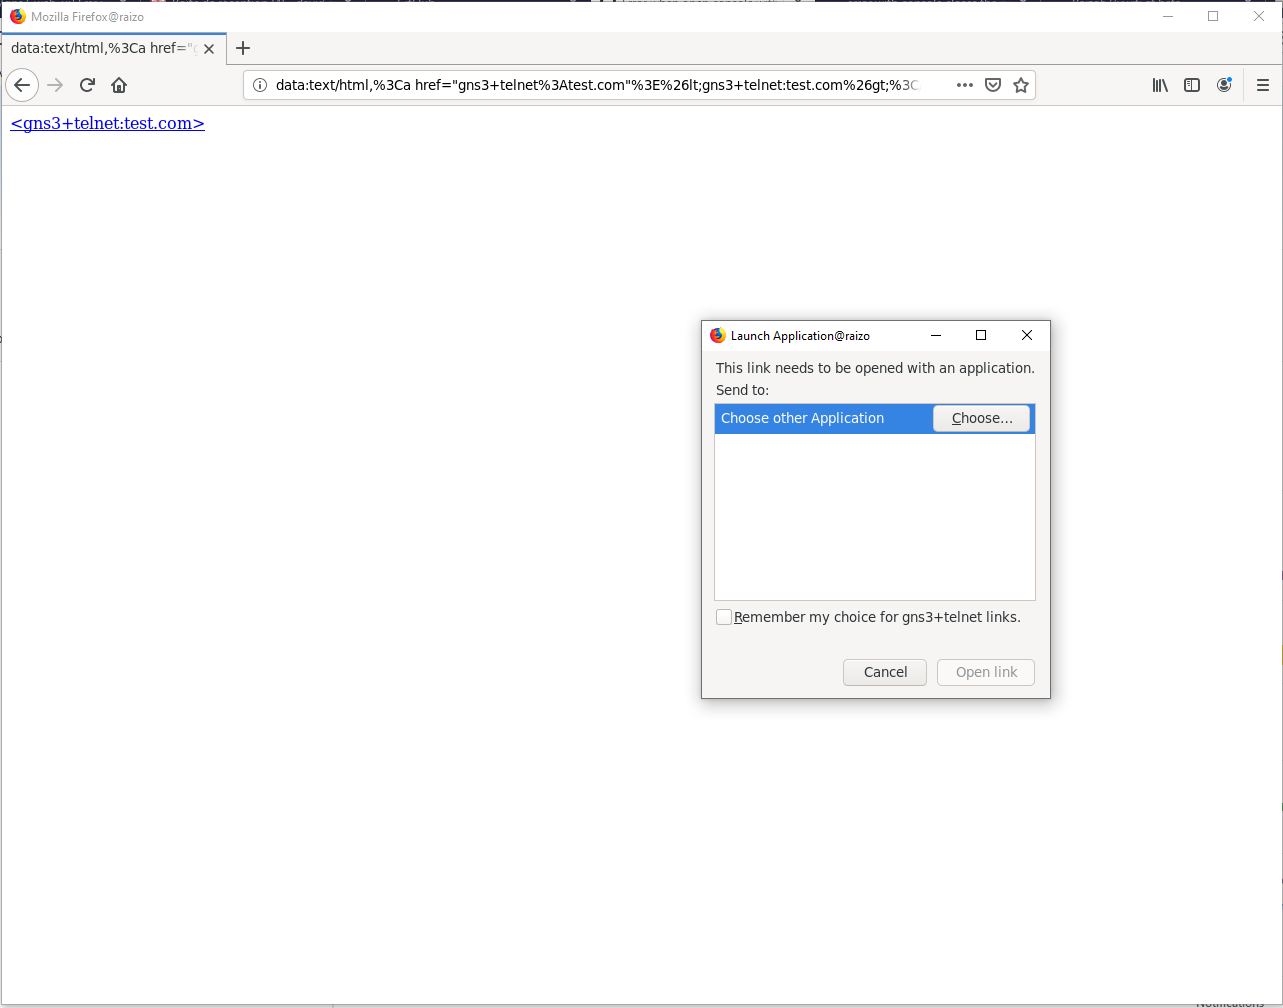Cancel the Launch Application dialog
This screenshot has width=1283, height=1008.
pyautogui.click(x=884, y=672)
